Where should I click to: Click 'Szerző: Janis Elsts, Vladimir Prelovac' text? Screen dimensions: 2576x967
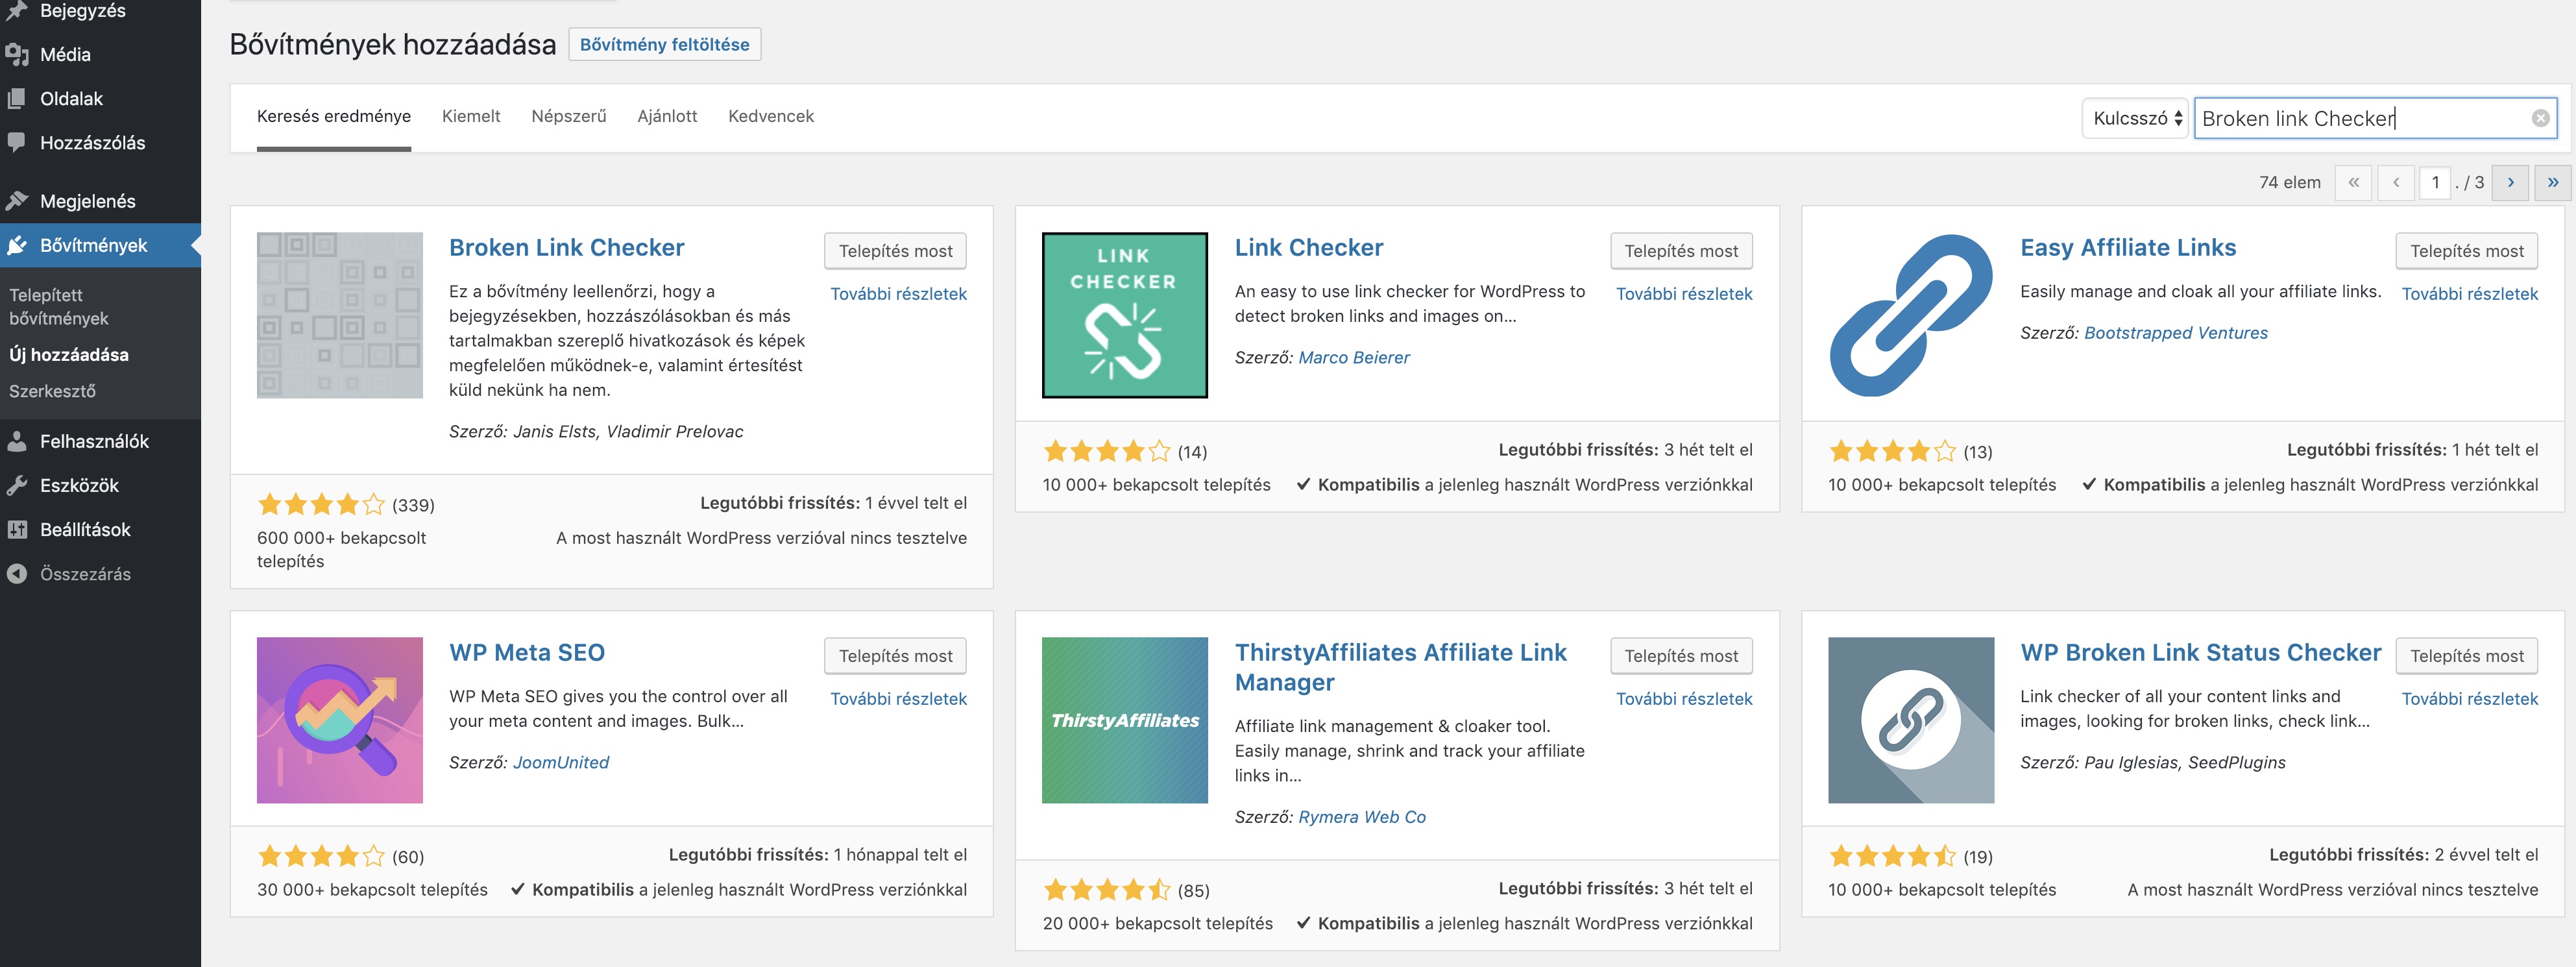click(596, 432)
